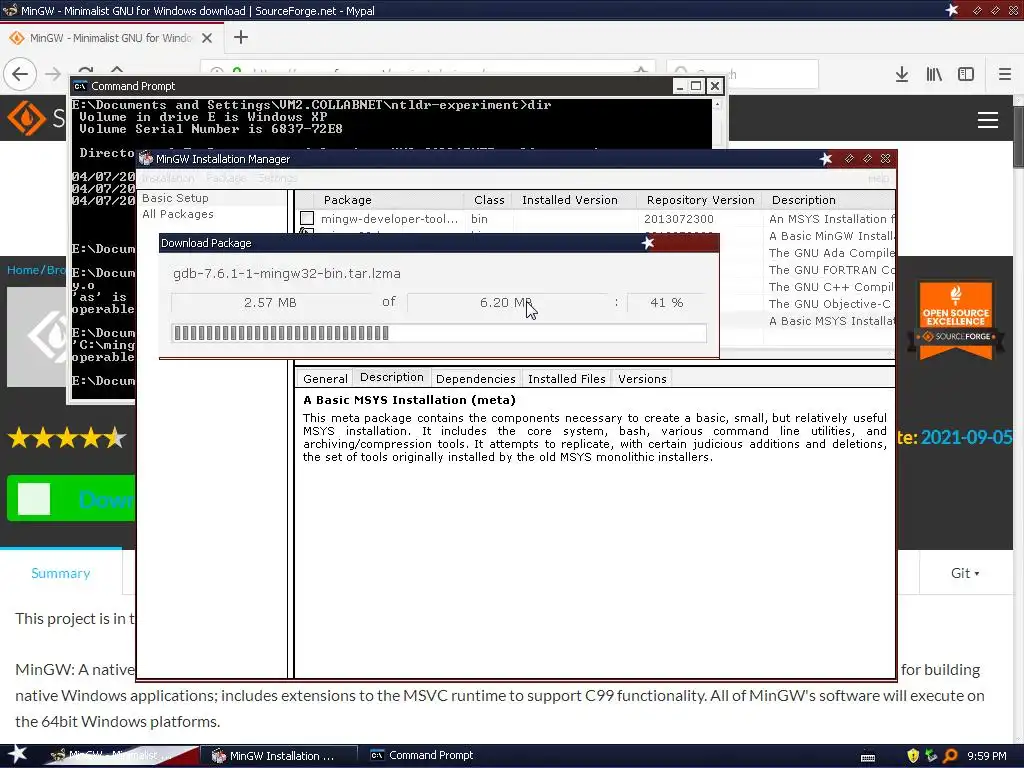Close the MinGW SourceForge browser tab
This screenshot has width=1024, height=768.
click(x=207, y=38)
